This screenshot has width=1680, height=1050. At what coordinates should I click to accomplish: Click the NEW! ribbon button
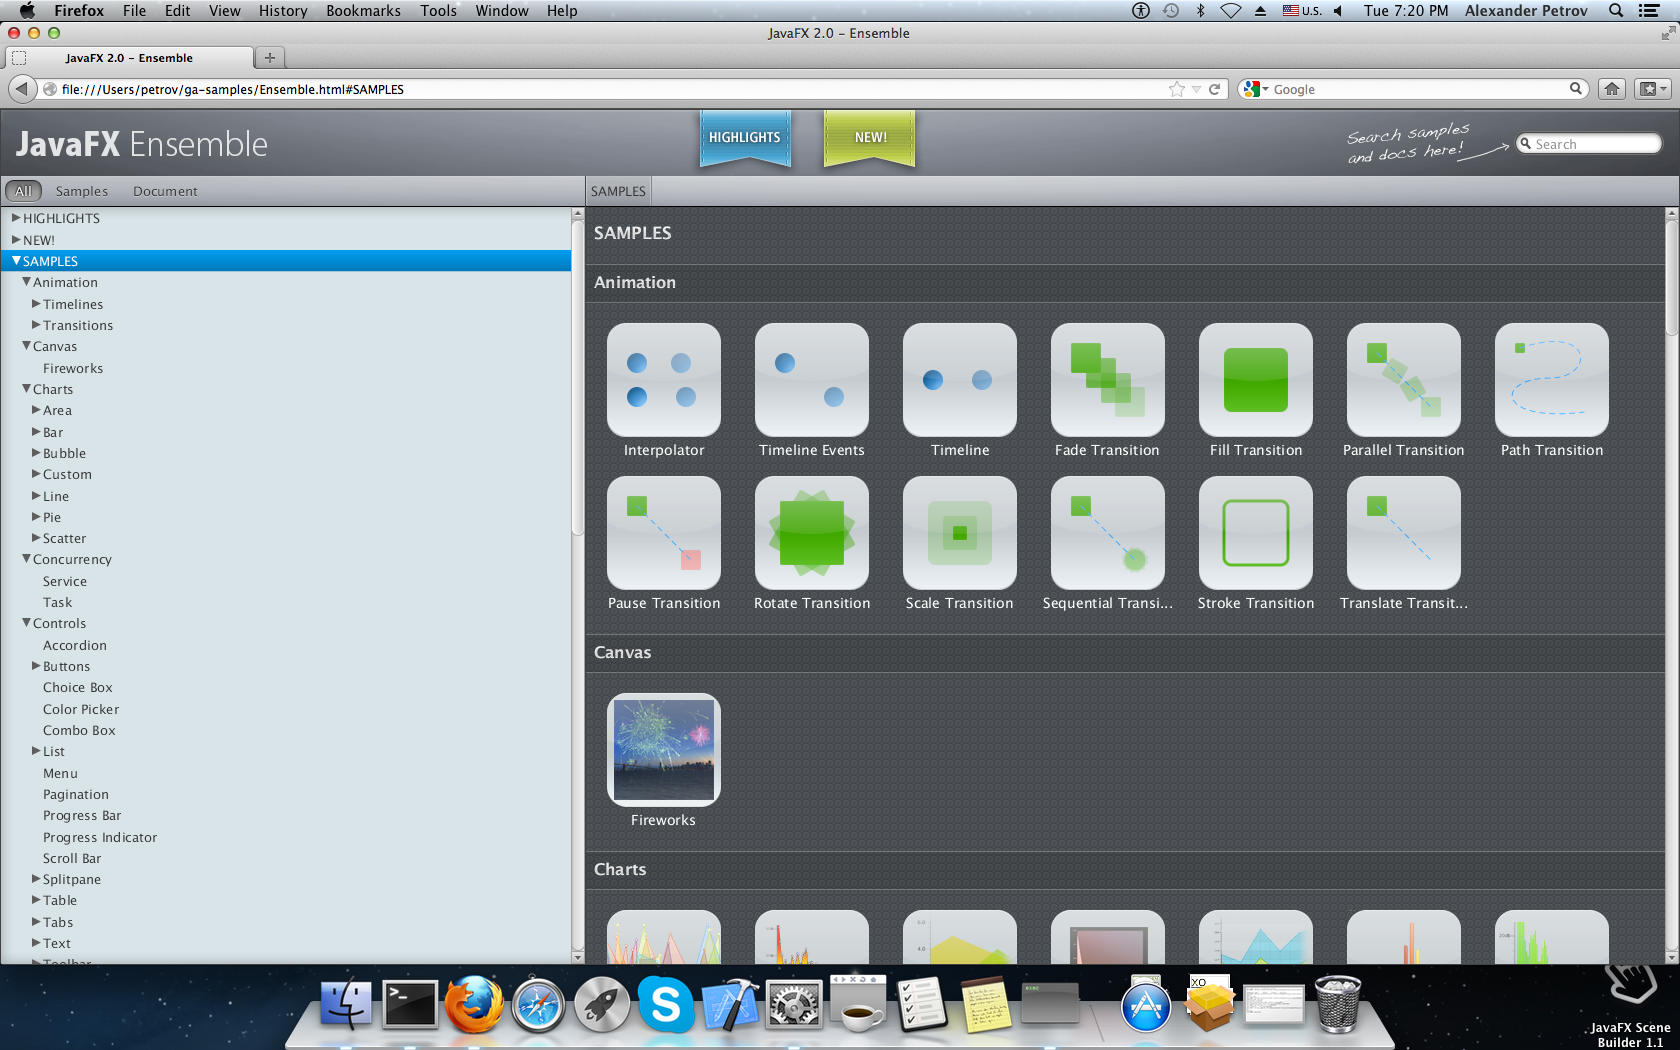click(x=870, y=138)
